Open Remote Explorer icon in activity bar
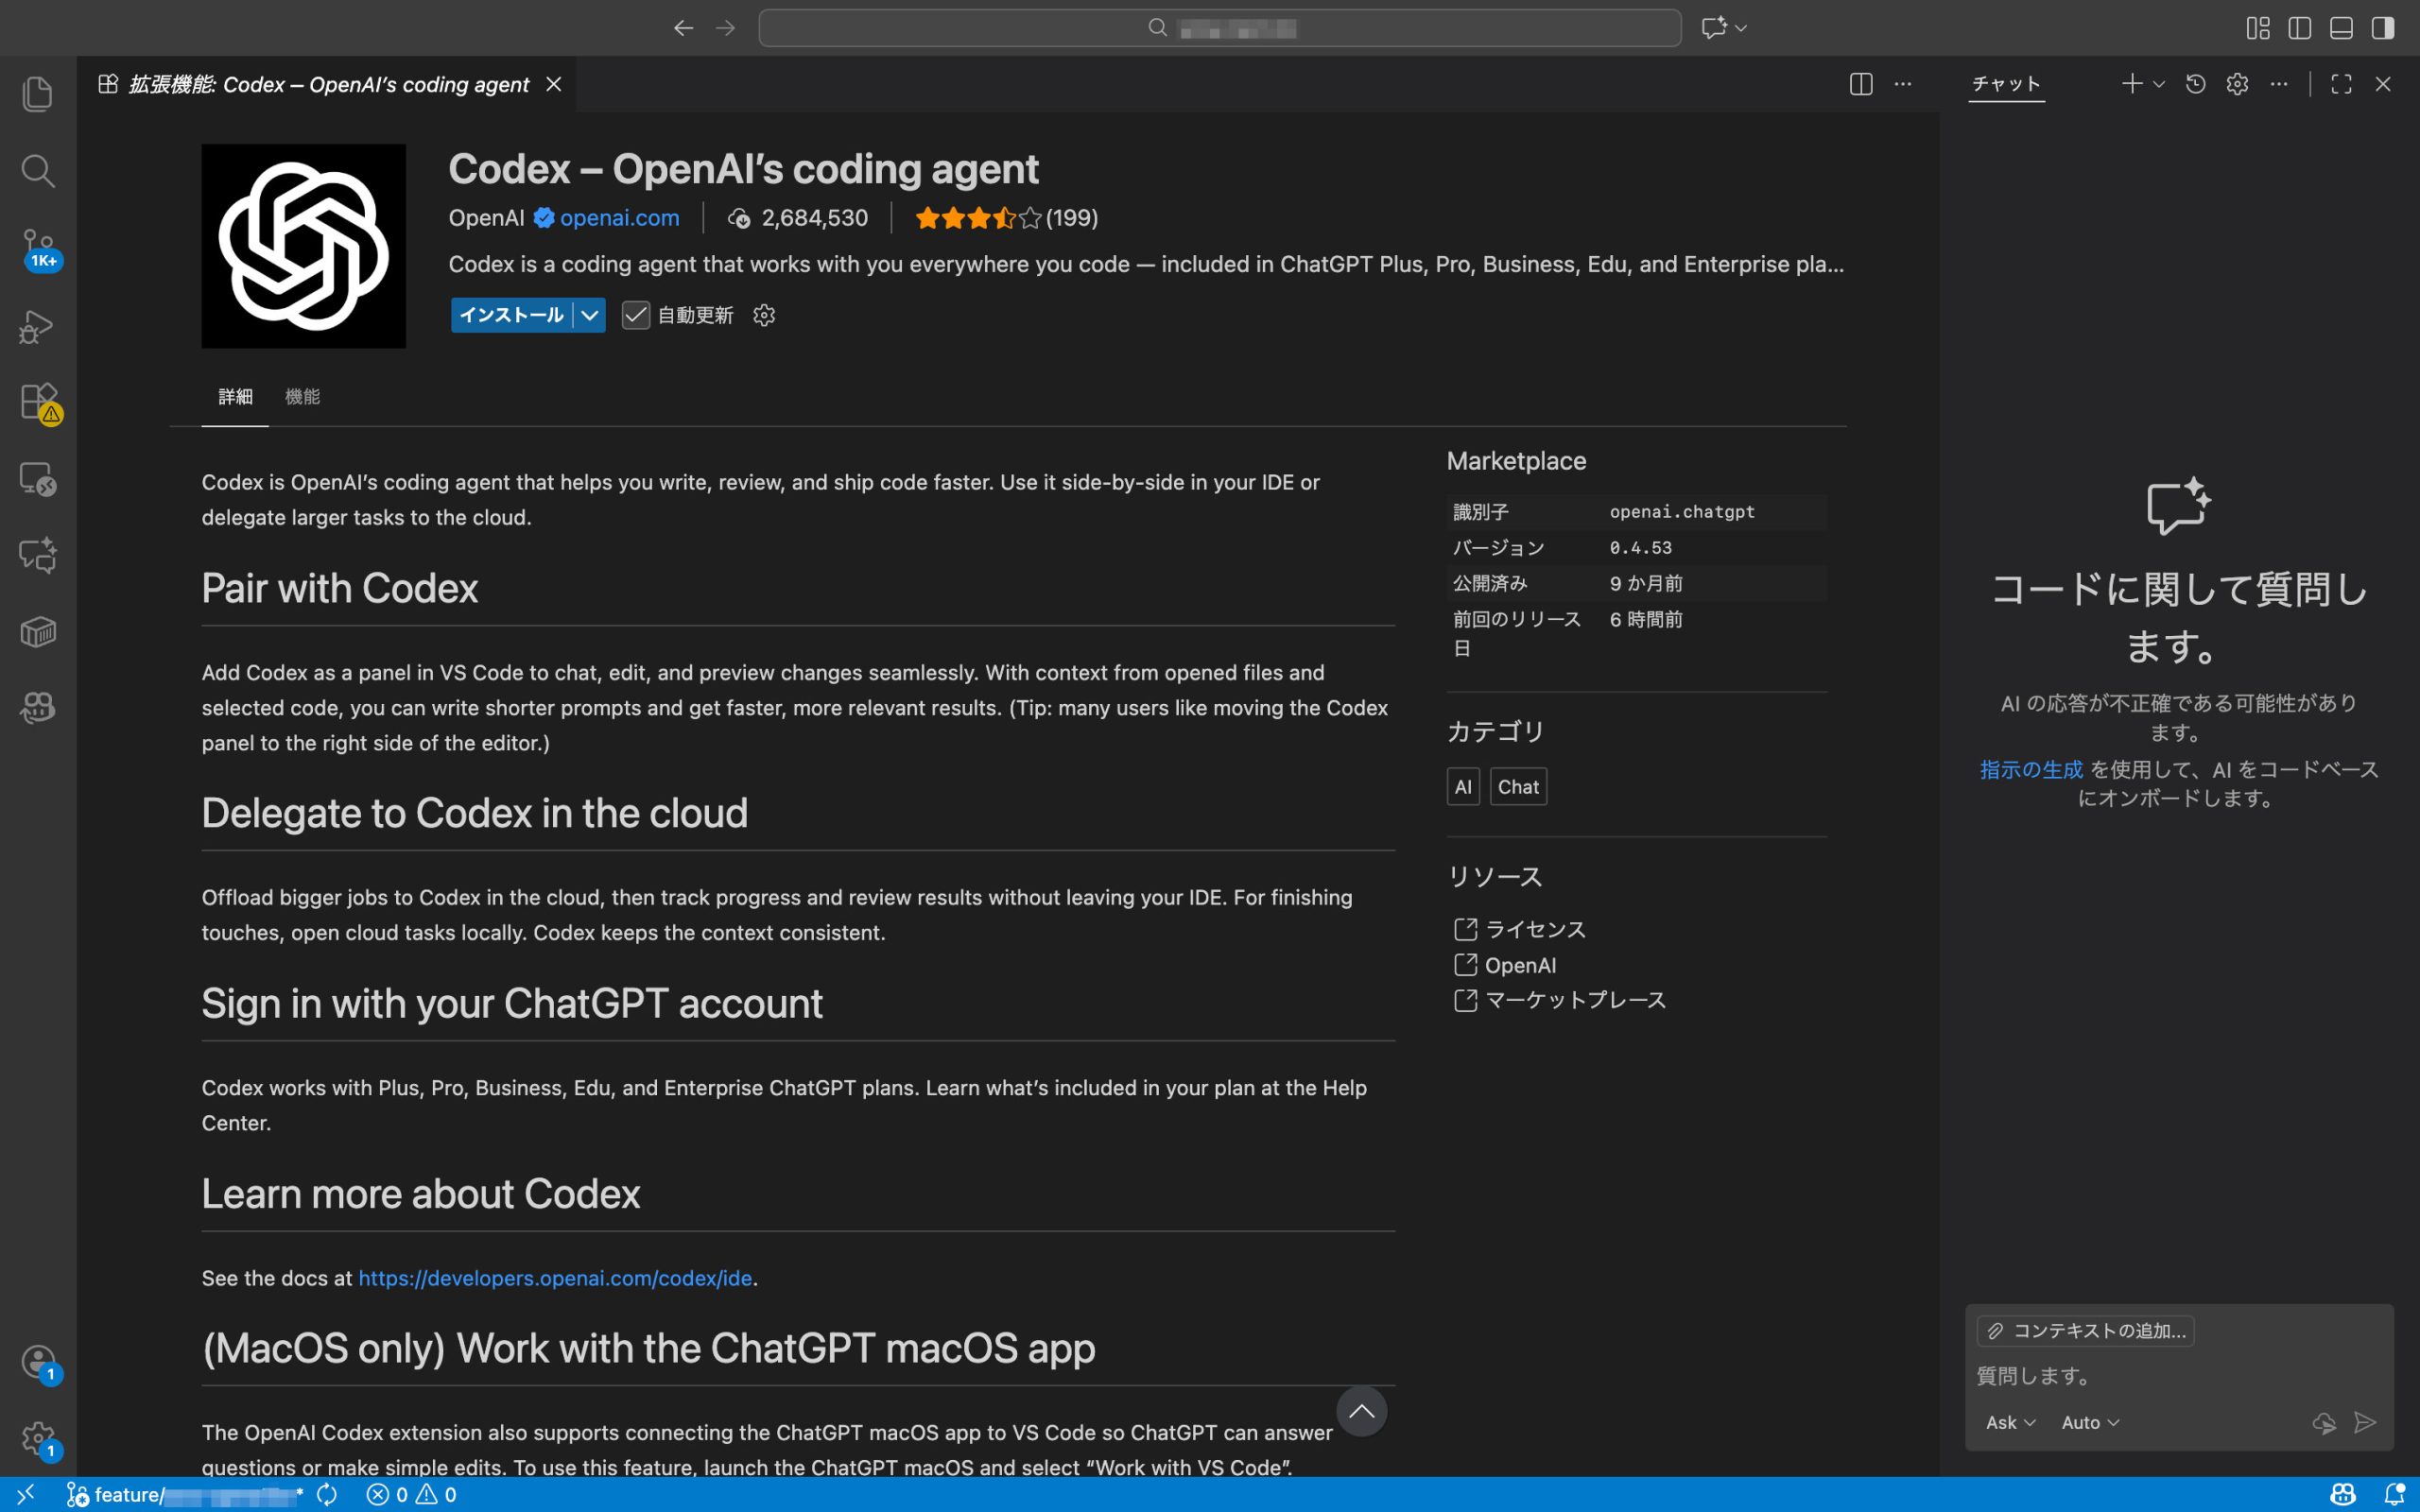Screen dimensions: 2420x1512 point(37,479)
